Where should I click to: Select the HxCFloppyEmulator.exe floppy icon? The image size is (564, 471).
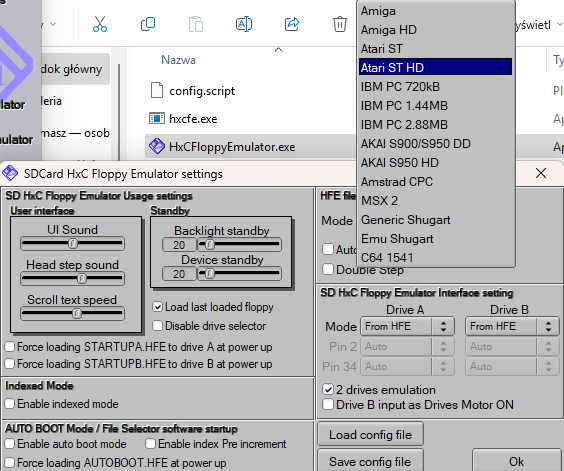point(157,146)
